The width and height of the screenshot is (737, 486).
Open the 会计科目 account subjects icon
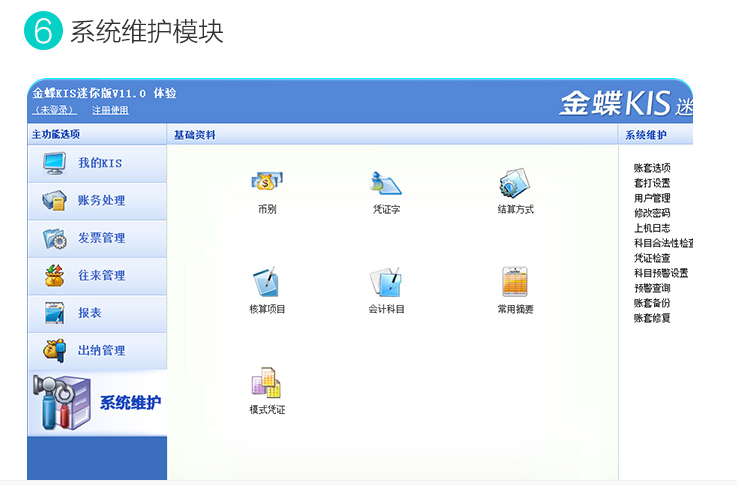click(x=386, y=282)
